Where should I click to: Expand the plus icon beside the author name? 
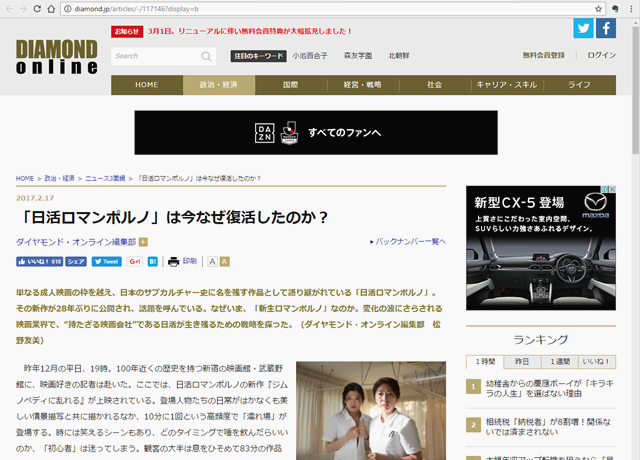(x=143, y=241)
